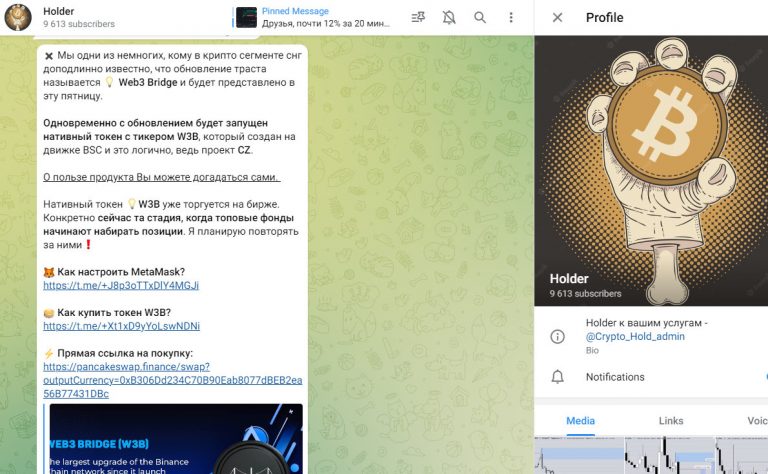Image resolution: width=768 pixels, height=474 pixels.
Task: Close the Profile panel with X
Action: [557, 17]
